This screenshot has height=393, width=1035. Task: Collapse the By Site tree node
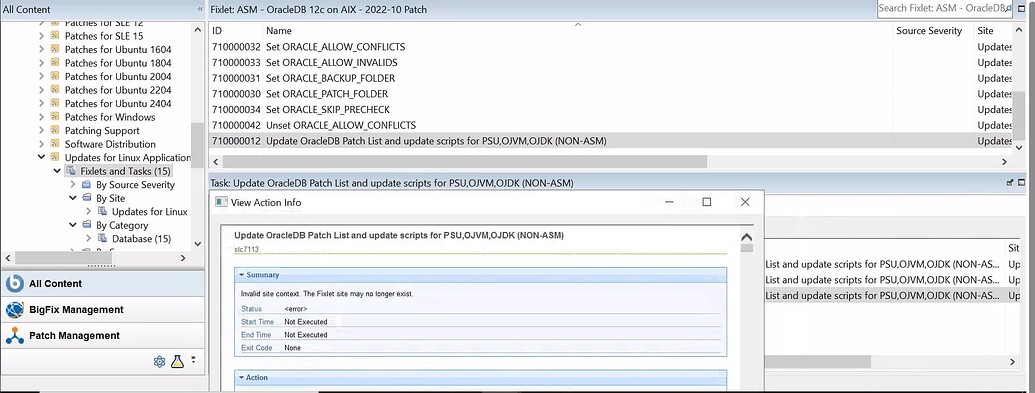coord(73,198)
